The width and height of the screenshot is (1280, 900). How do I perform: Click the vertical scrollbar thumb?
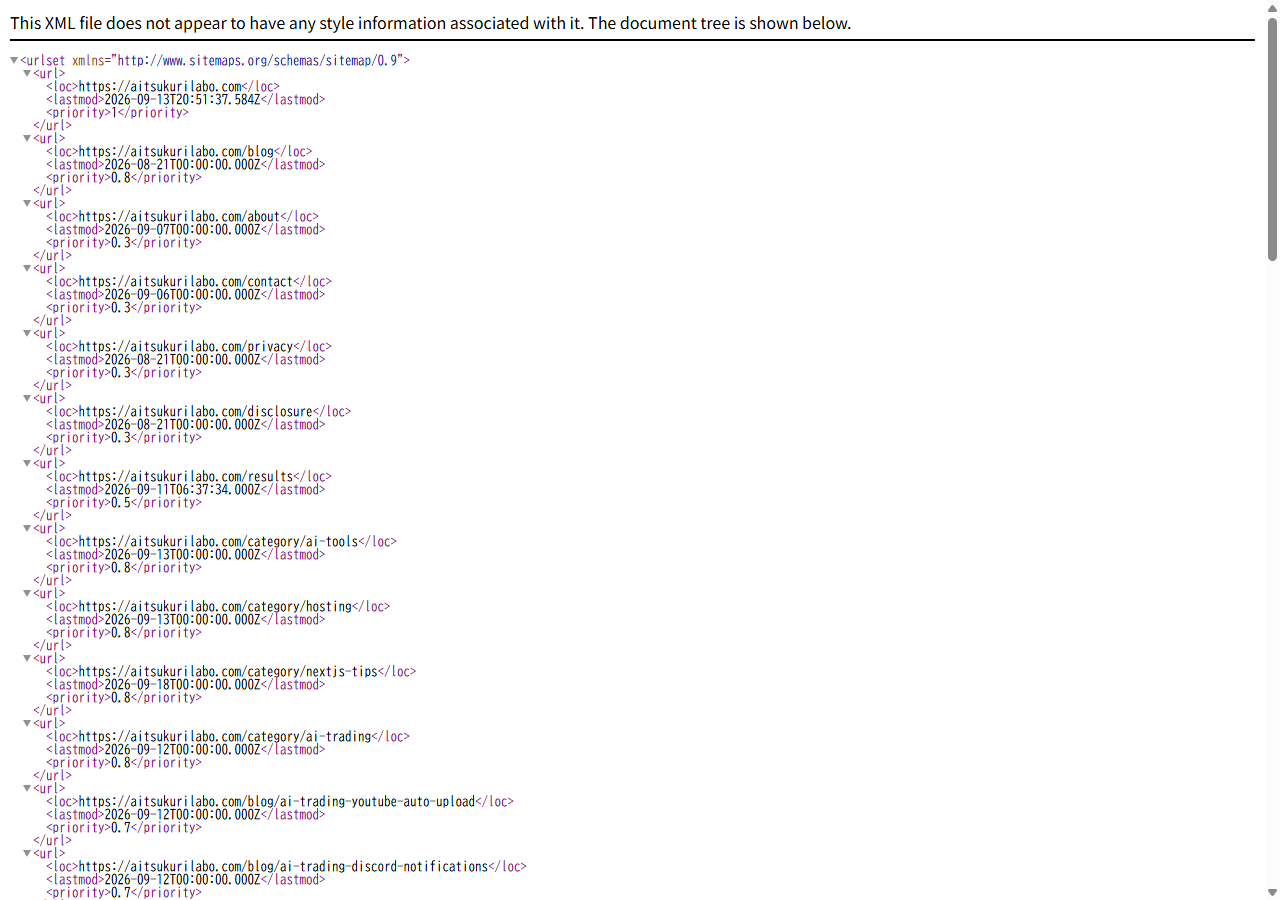[x=1272, y=140]
